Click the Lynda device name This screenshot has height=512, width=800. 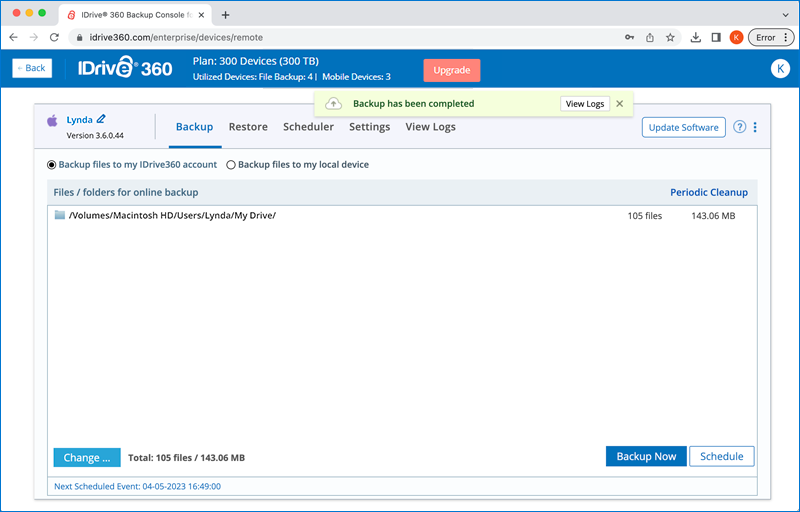(80, 120)
